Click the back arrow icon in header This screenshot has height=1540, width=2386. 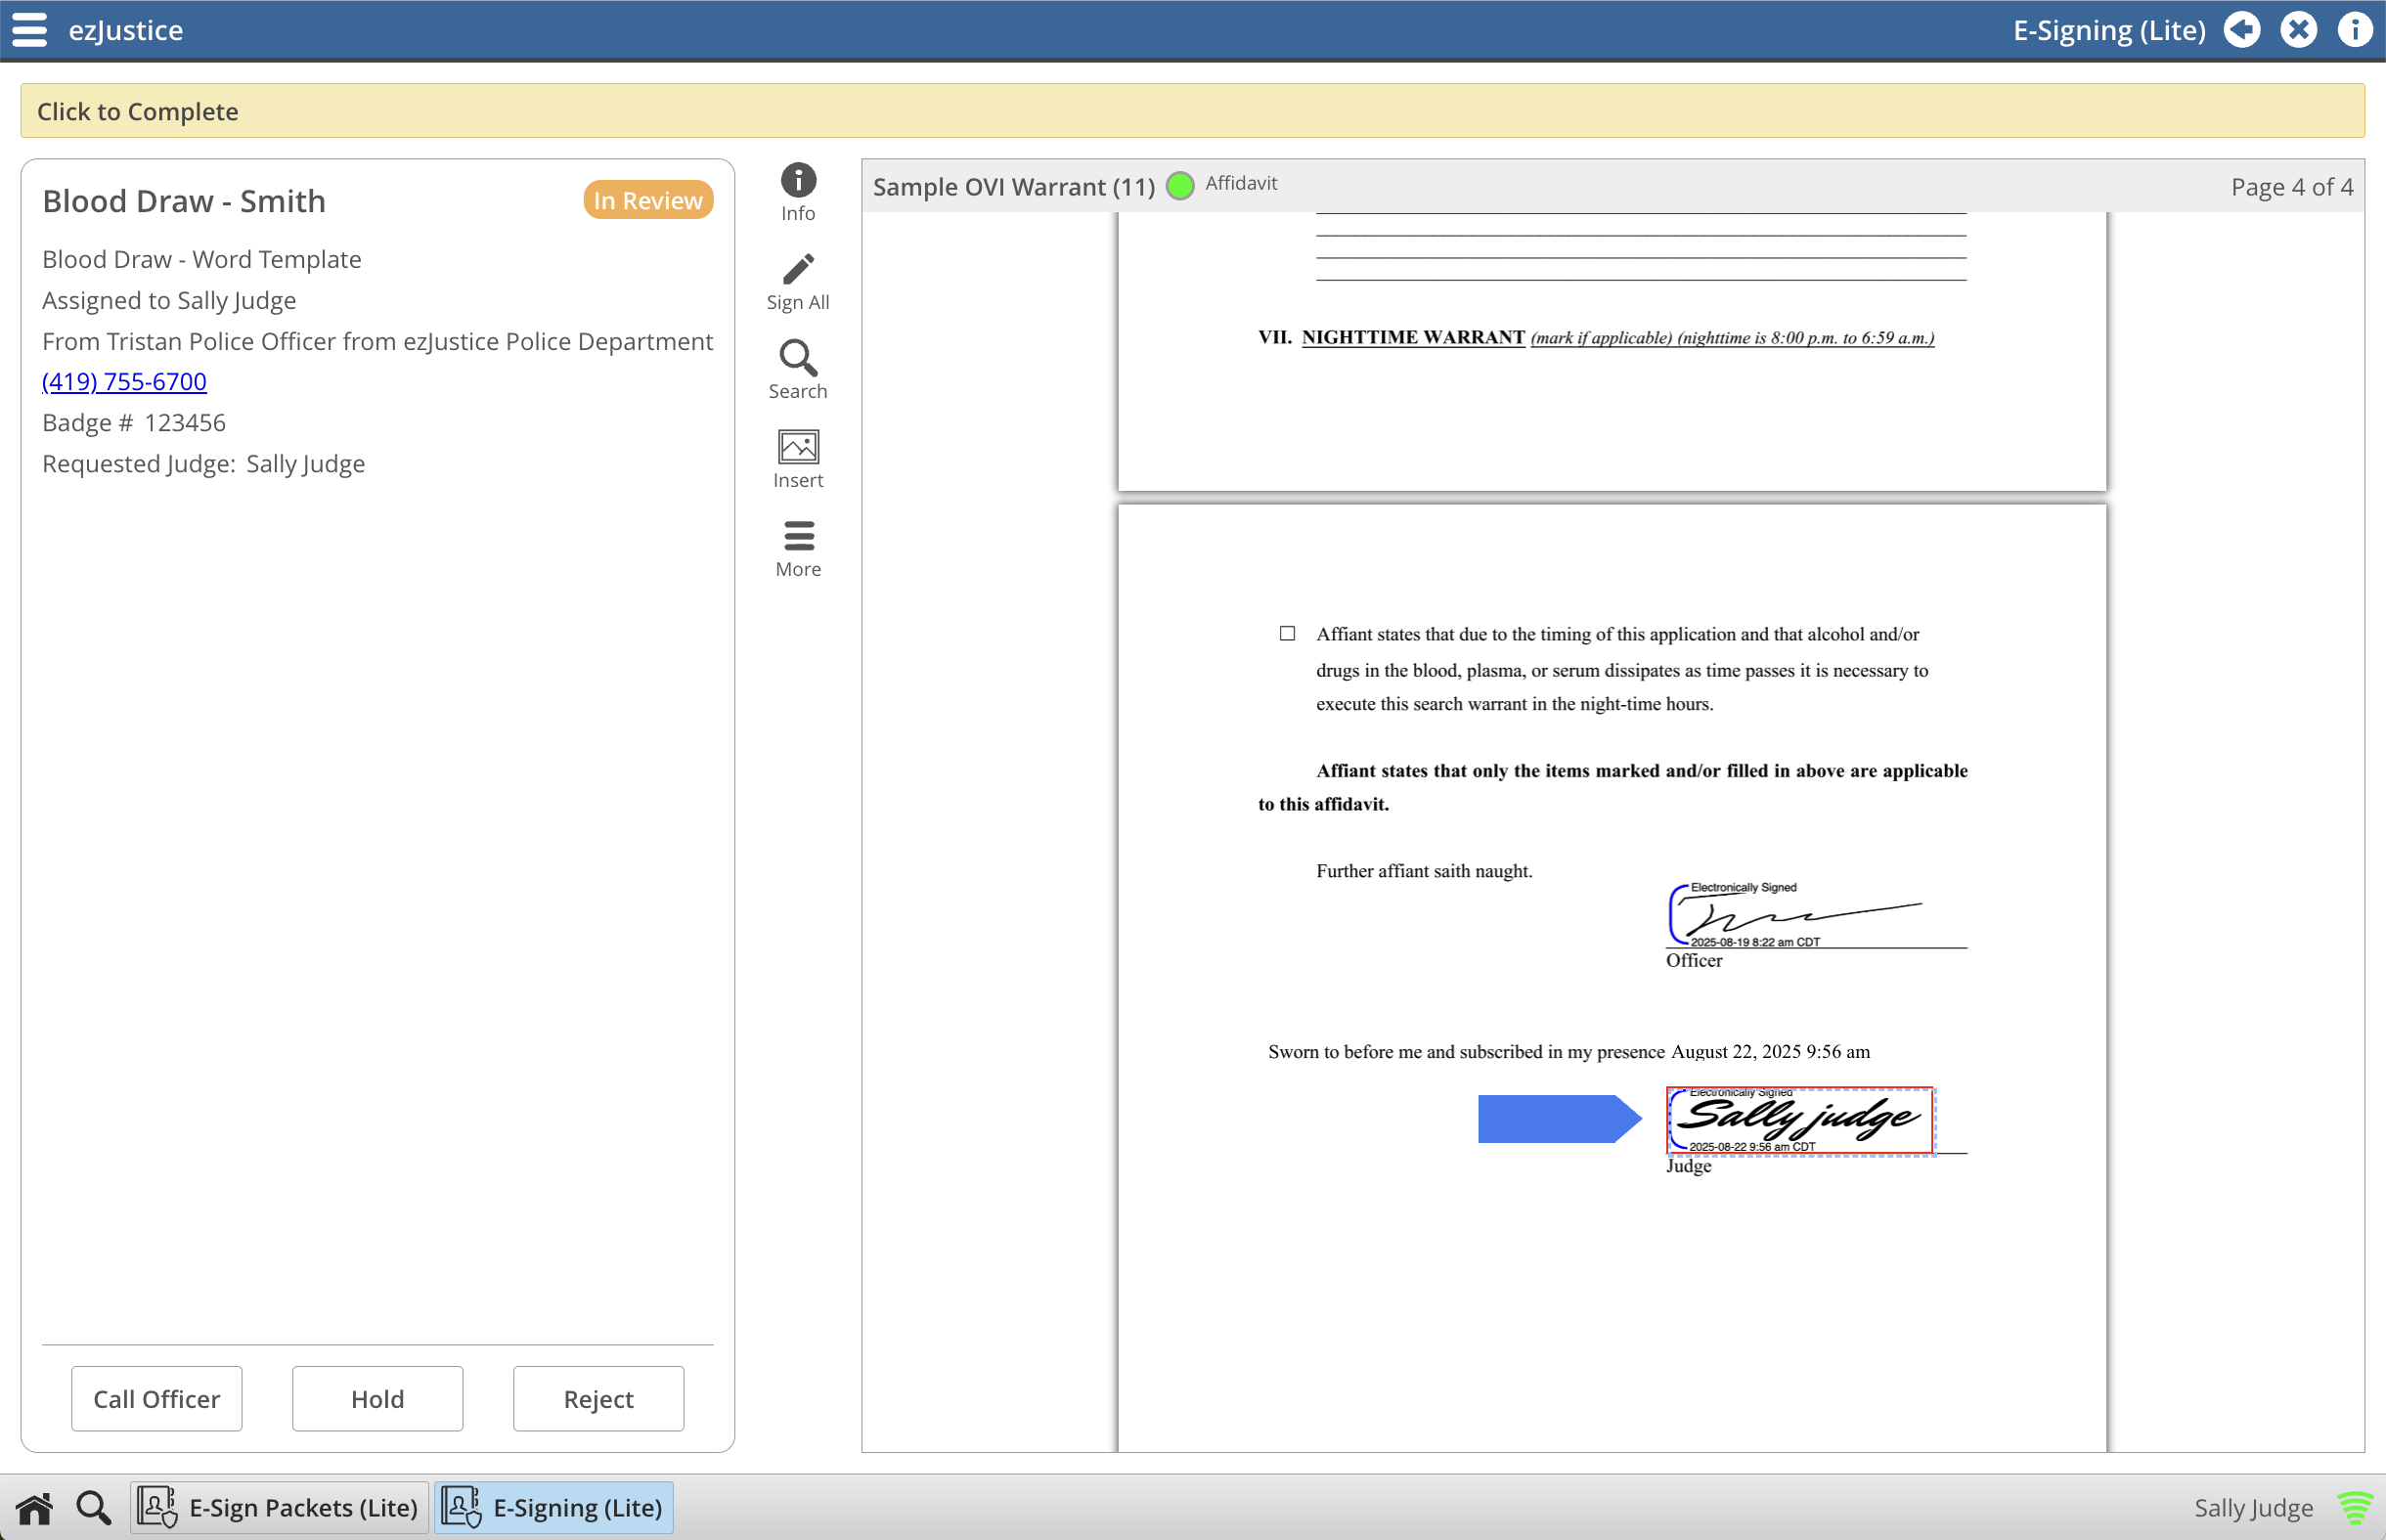coord(2241,30)
